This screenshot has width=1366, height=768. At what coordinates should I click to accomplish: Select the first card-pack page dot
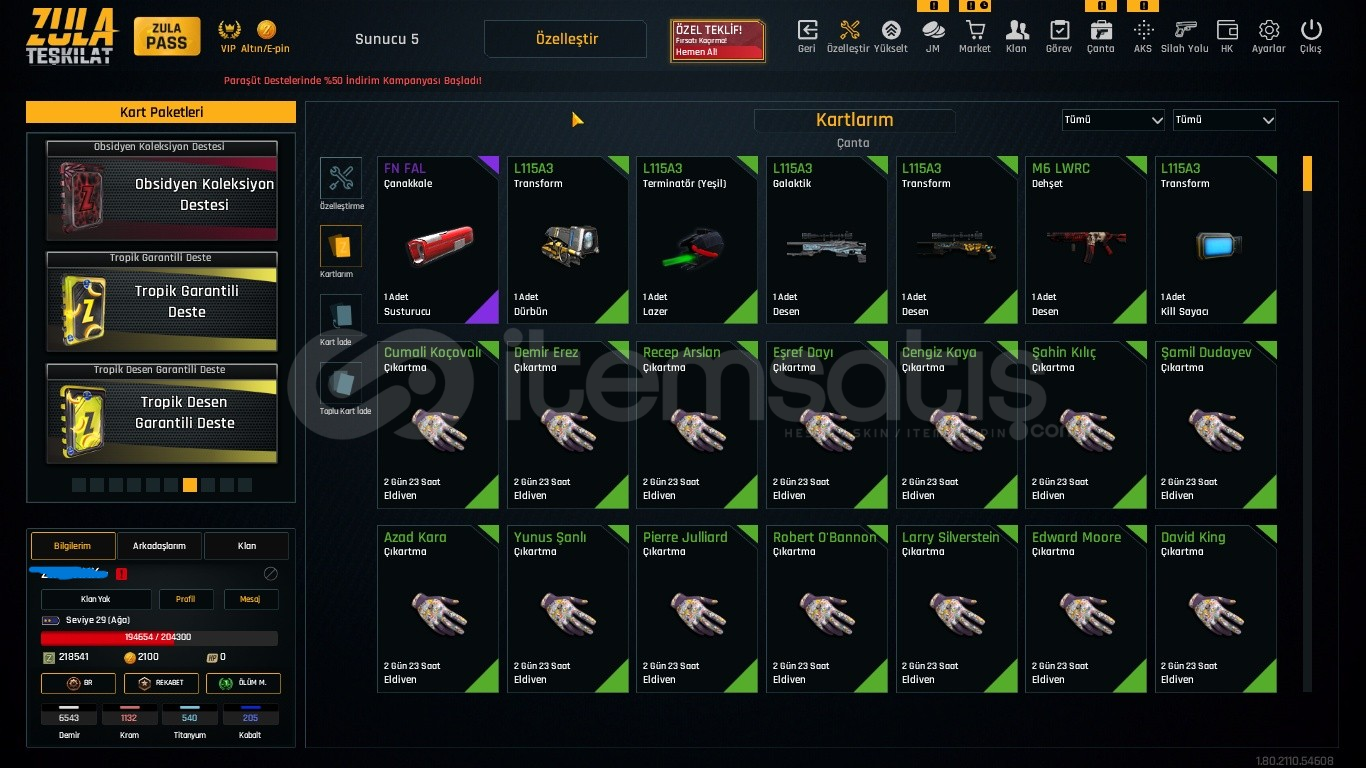pyautogui.click(x=79, y=485)
